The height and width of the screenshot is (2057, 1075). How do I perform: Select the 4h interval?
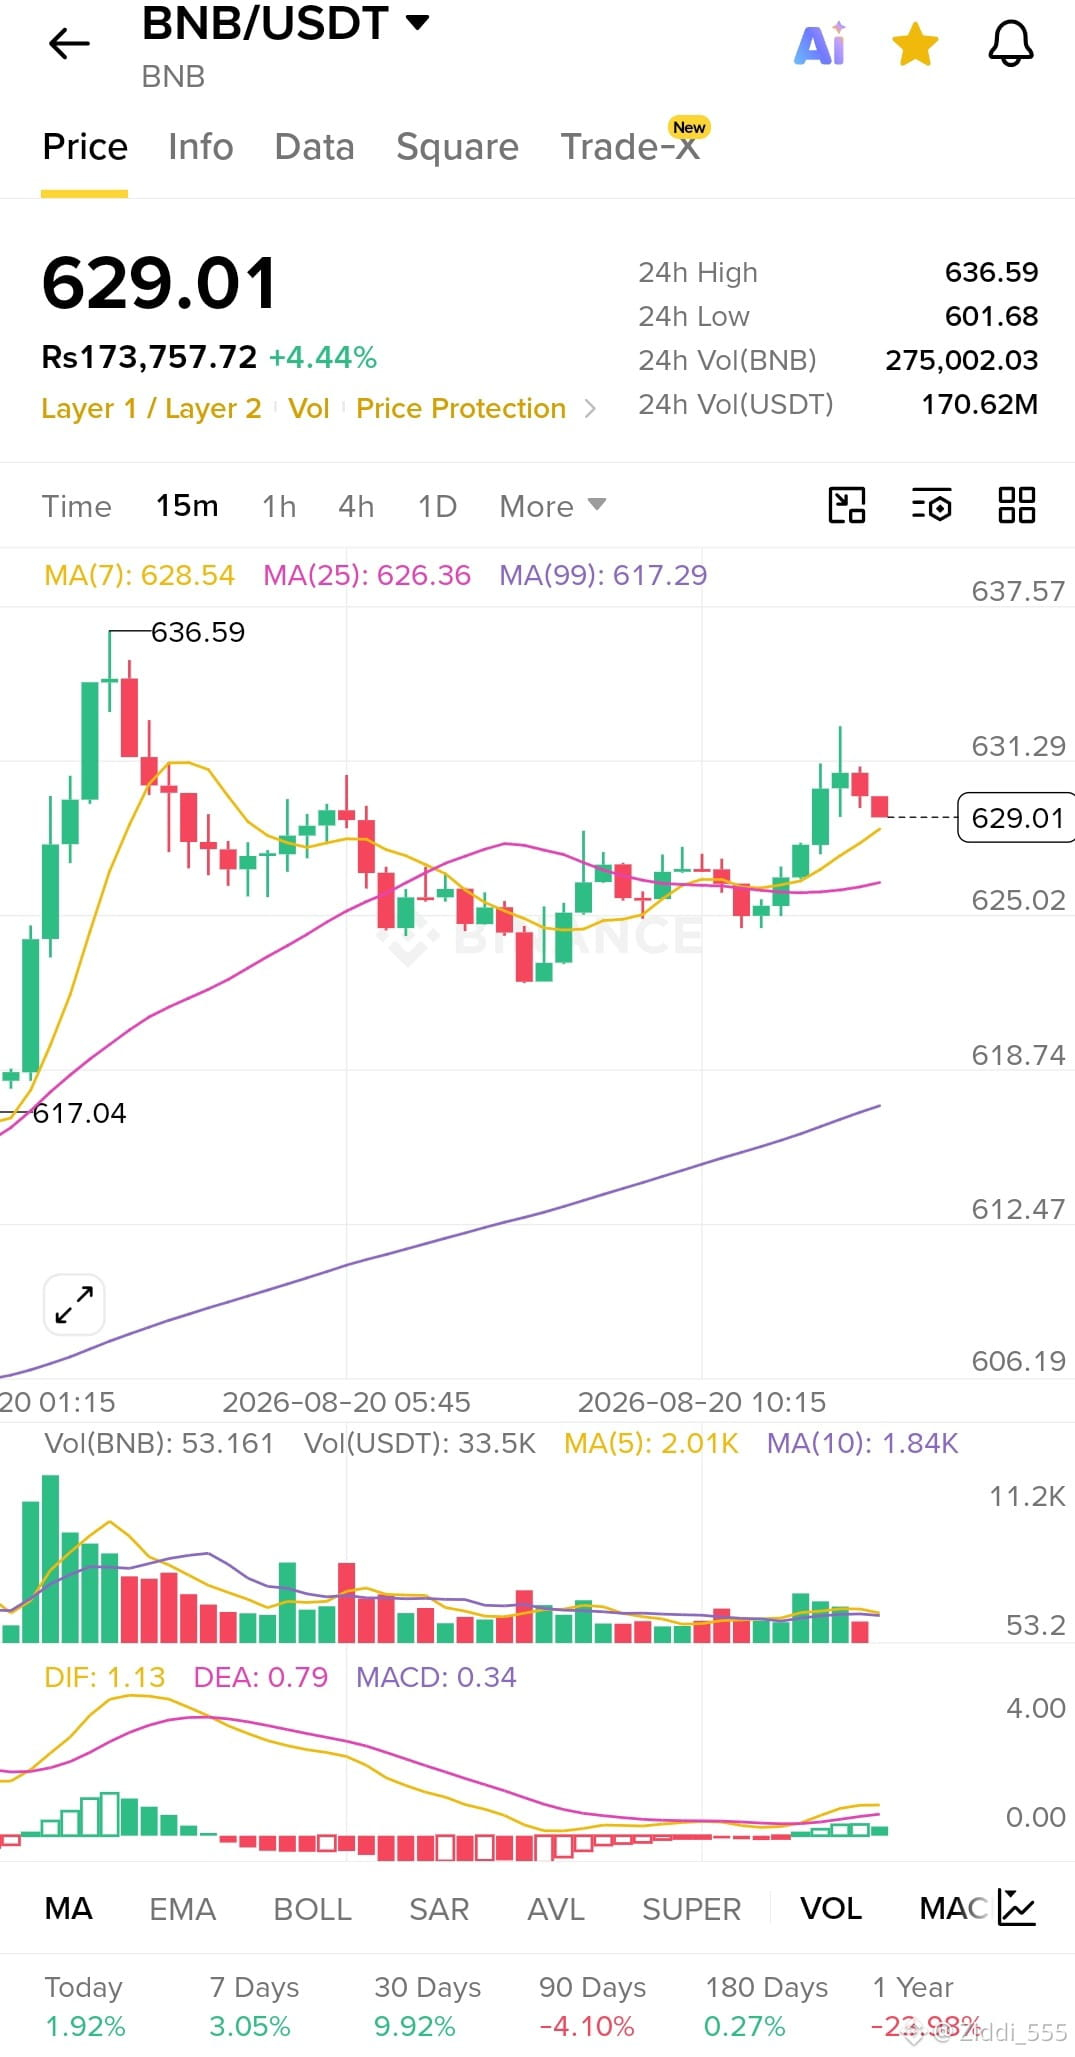tap(356, 506)
